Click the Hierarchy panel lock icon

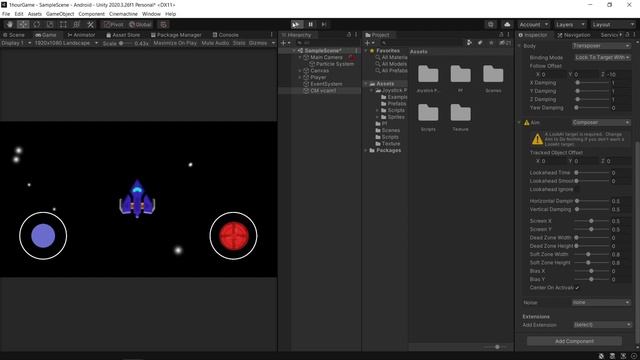349,35
